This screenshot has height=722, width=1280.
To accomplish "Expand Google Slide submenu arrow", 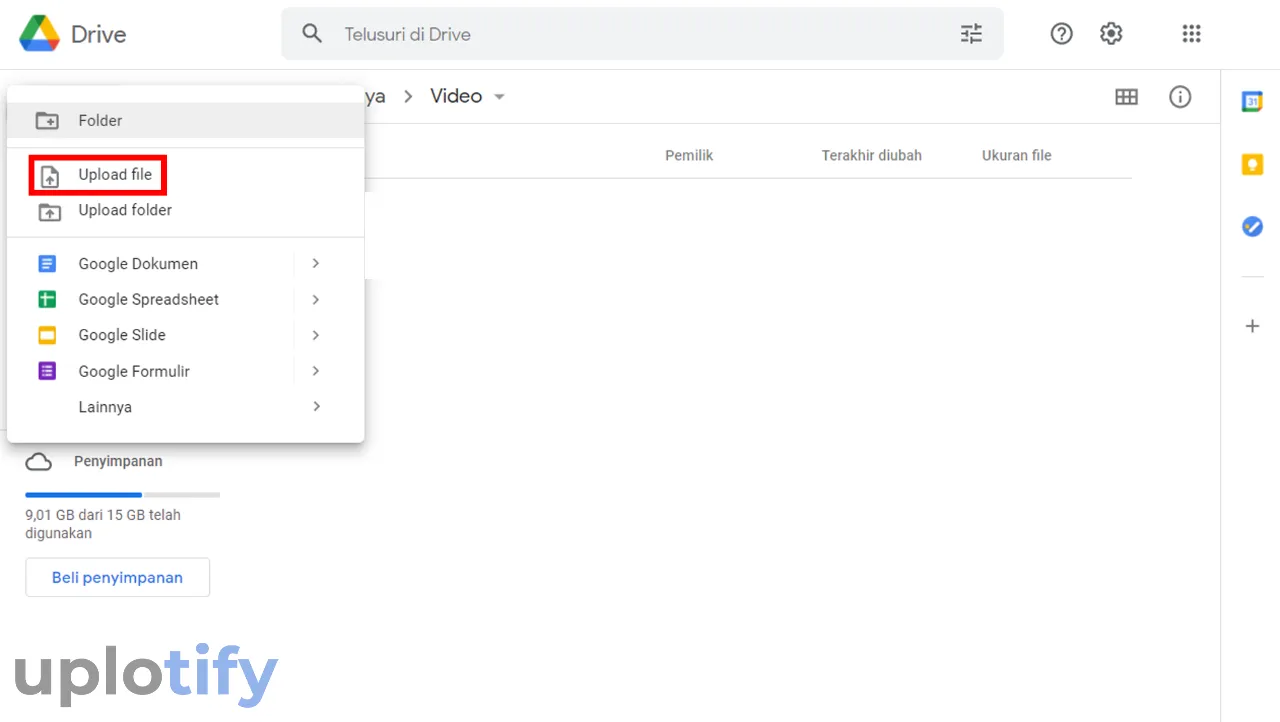I will [316, 335].
